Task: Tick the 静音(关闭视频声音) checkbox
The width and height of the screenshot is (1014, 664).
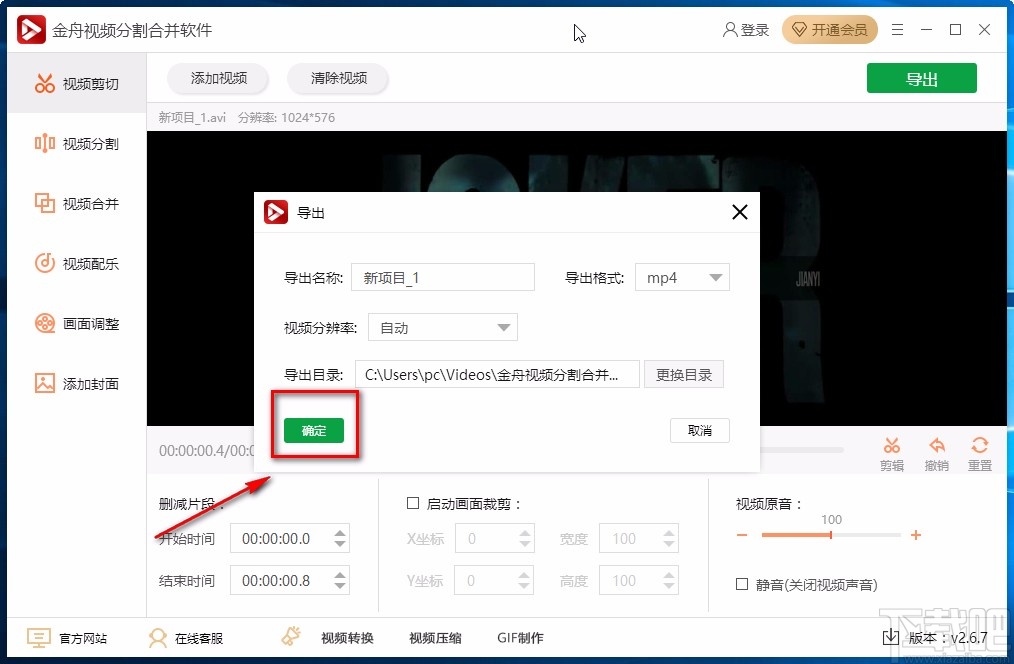Action: [x=742, y=584]
